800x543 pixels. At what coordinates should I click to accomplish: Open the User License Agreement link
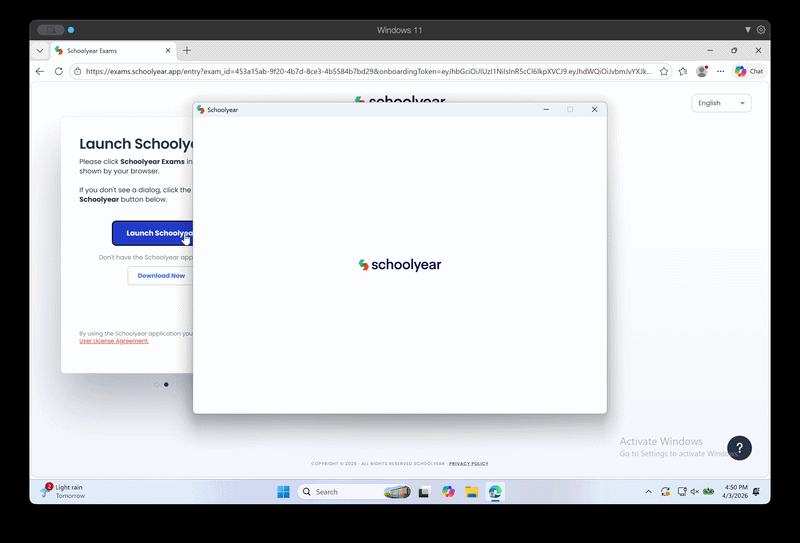pyautogui.click(x=114, y=341)
